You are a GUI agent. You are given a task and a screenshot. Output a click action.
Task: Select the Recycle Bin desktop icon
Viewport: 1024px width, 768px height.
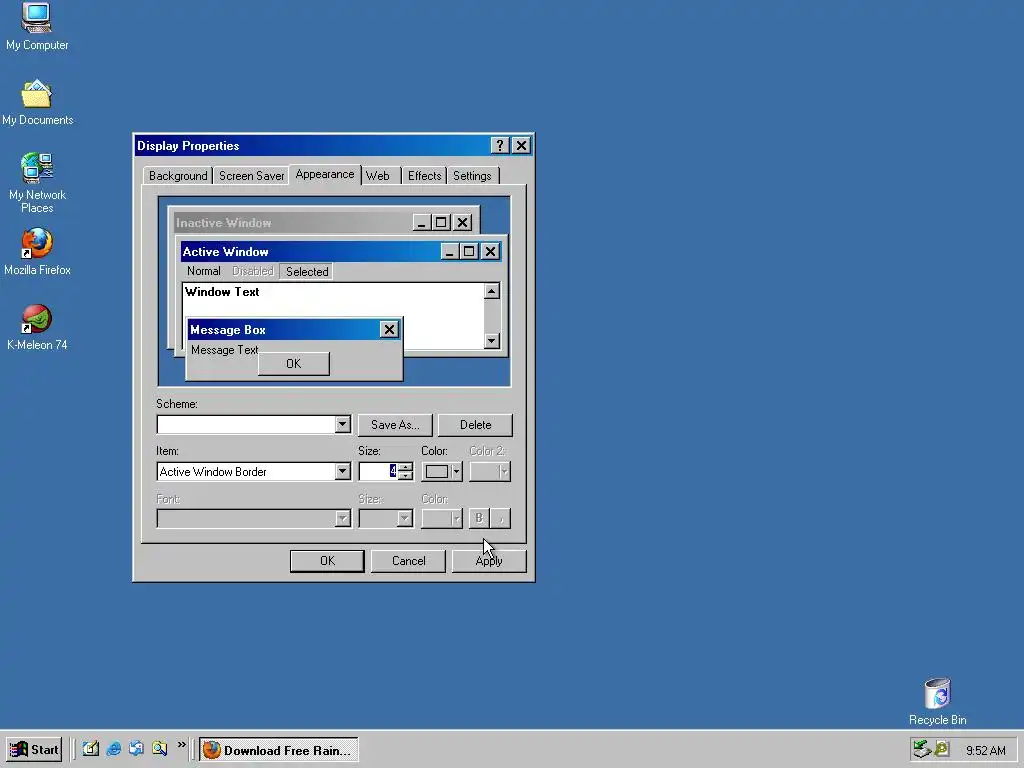coord(938,701)
